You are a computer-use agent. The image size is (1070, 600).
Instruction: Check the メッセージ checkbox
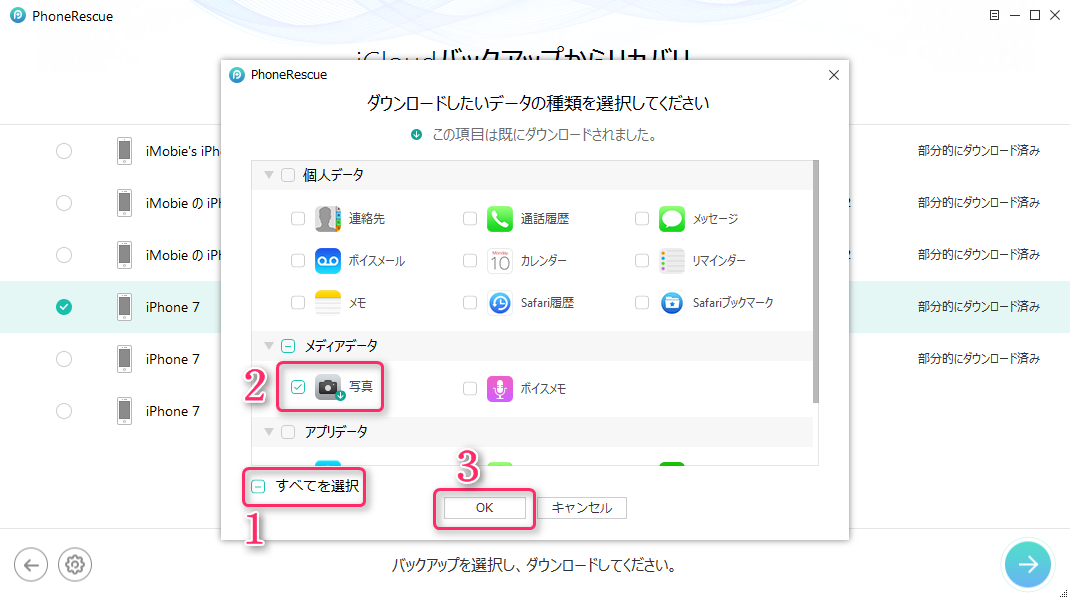coord(641,218)
